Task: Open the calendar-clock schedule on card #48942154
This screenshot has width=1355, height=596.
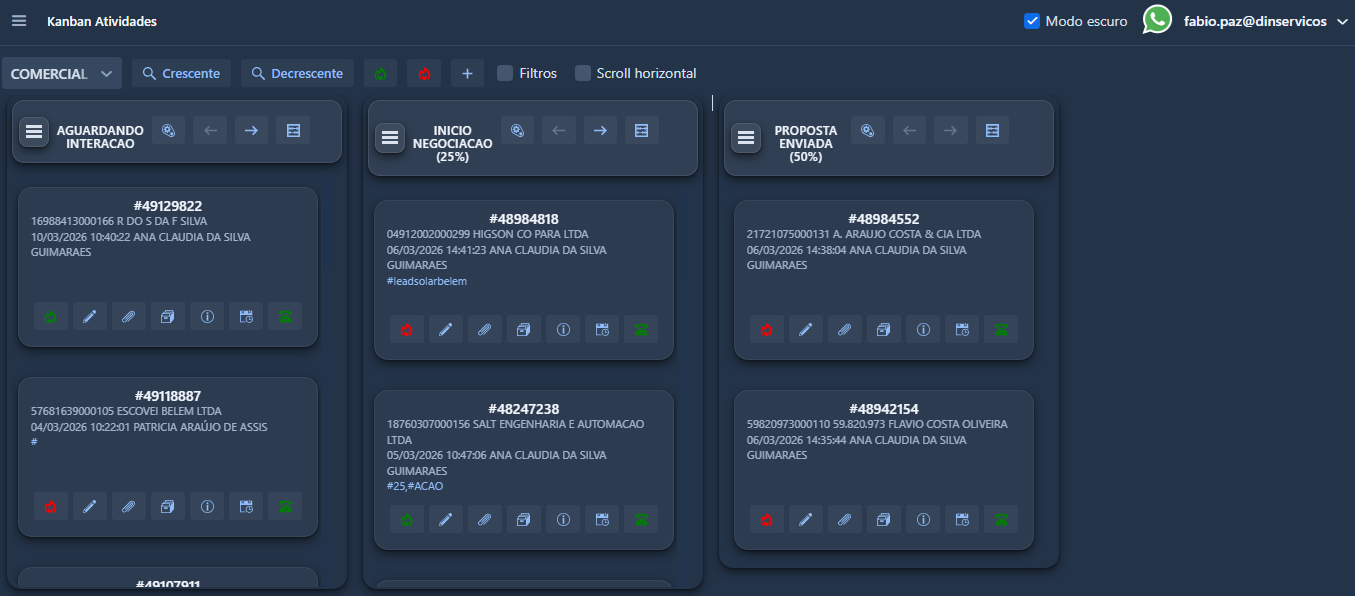Action: tap(962, 519)
